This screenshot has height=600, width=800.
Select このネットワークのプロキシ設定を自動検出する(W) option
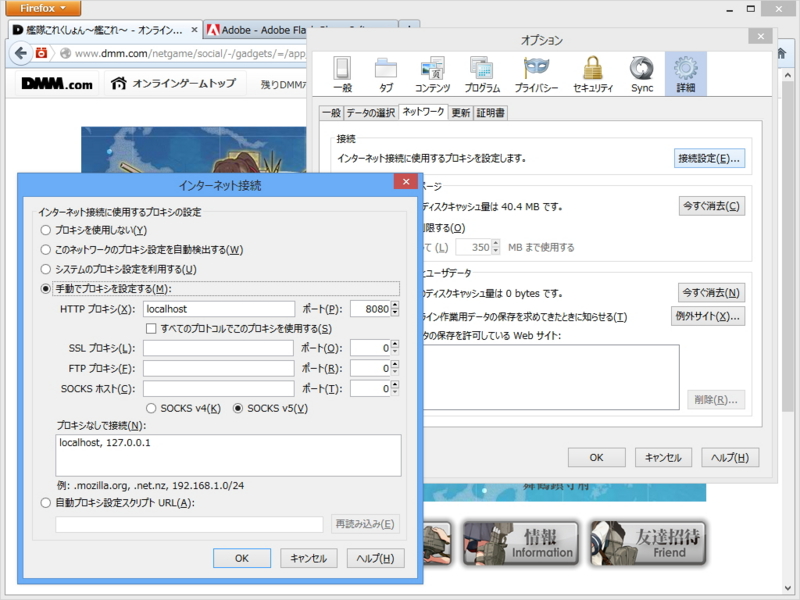point(45,249)
